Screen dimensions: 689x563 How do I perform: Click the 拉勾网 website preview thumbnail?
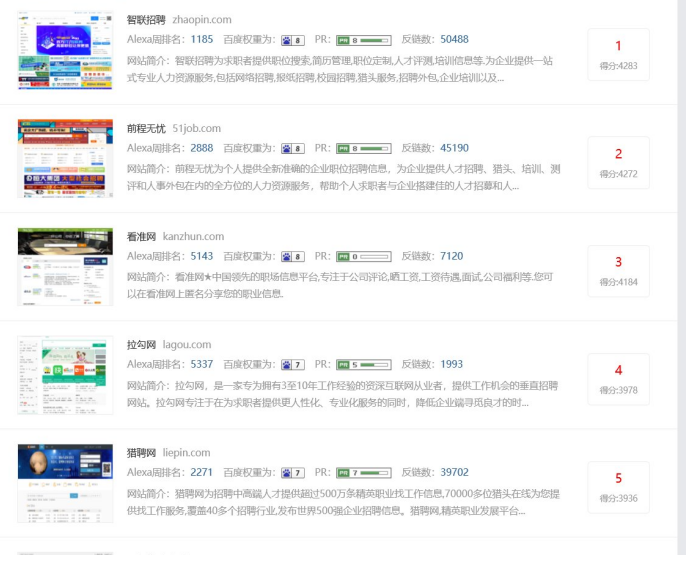pyautogui.click(x=65, y=375)
